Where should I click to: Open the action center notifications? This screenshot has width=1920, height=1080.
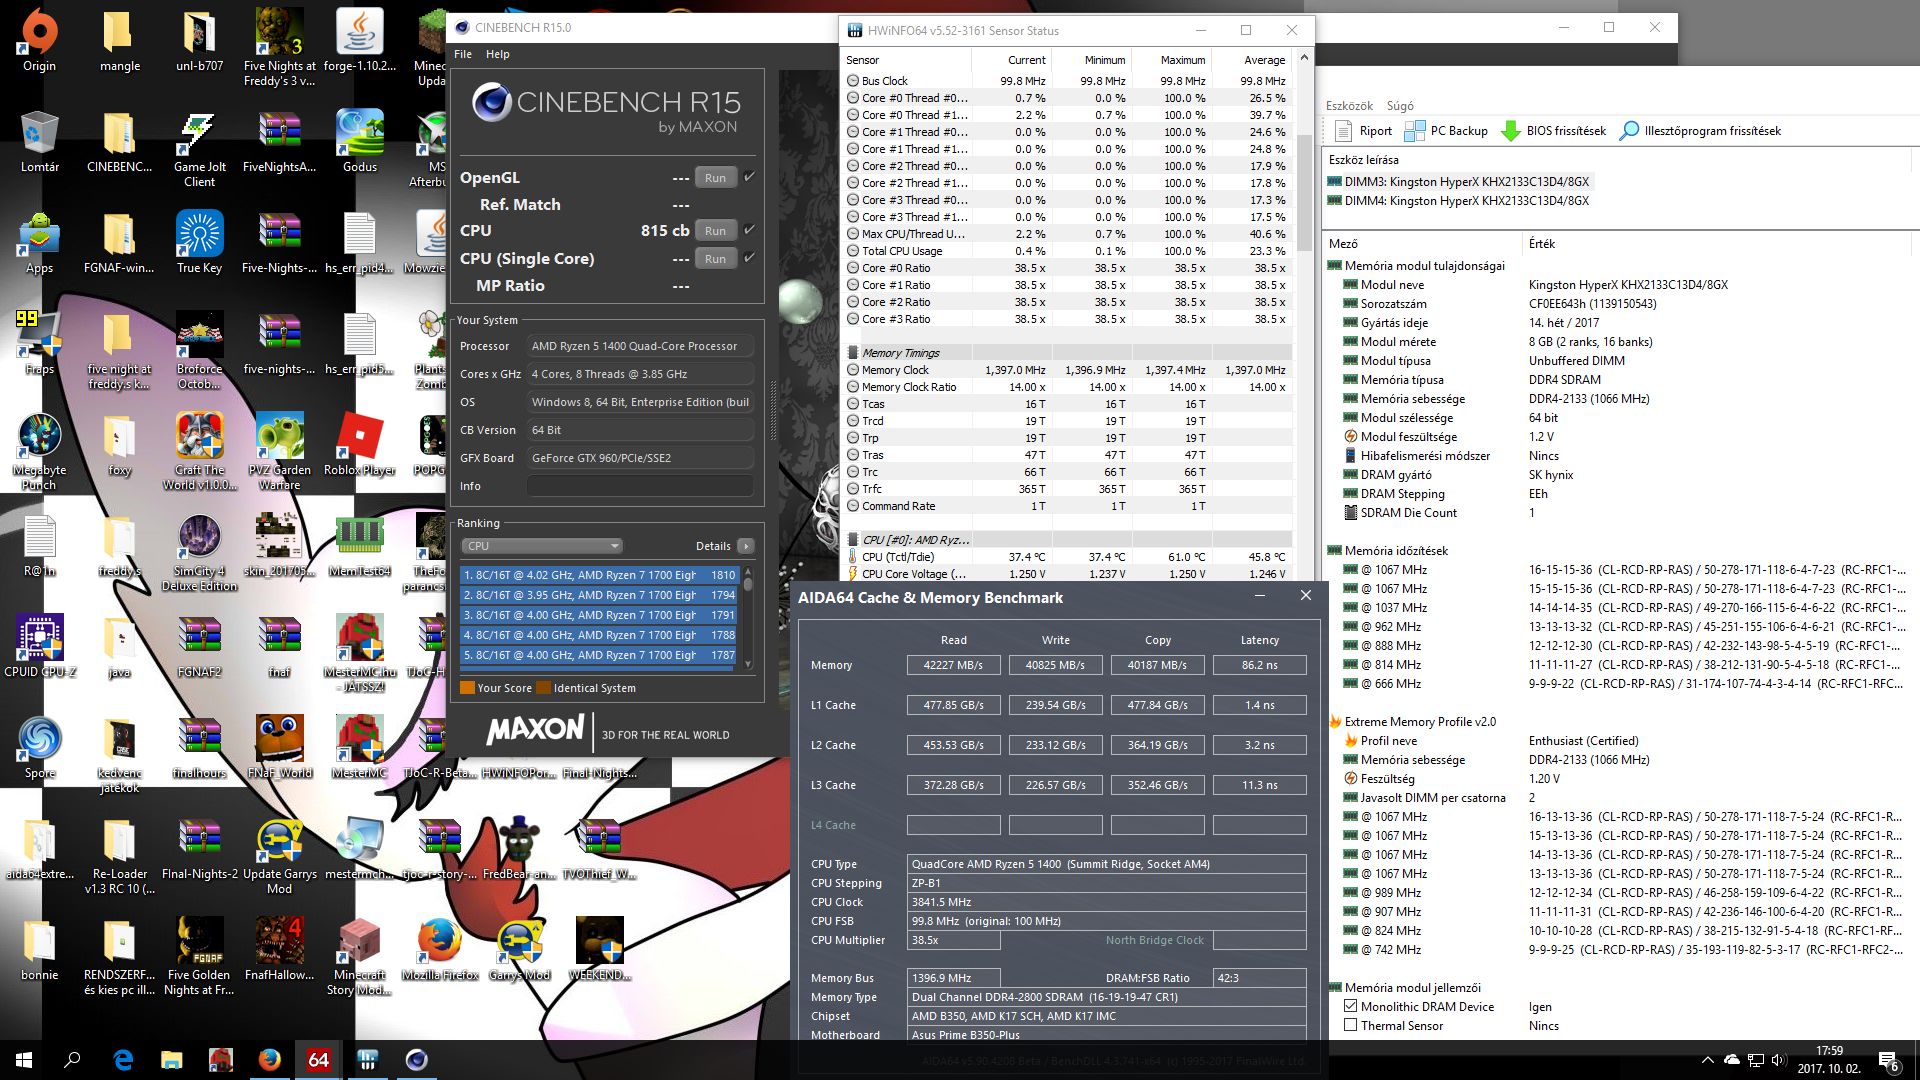coord(1888,1060)
